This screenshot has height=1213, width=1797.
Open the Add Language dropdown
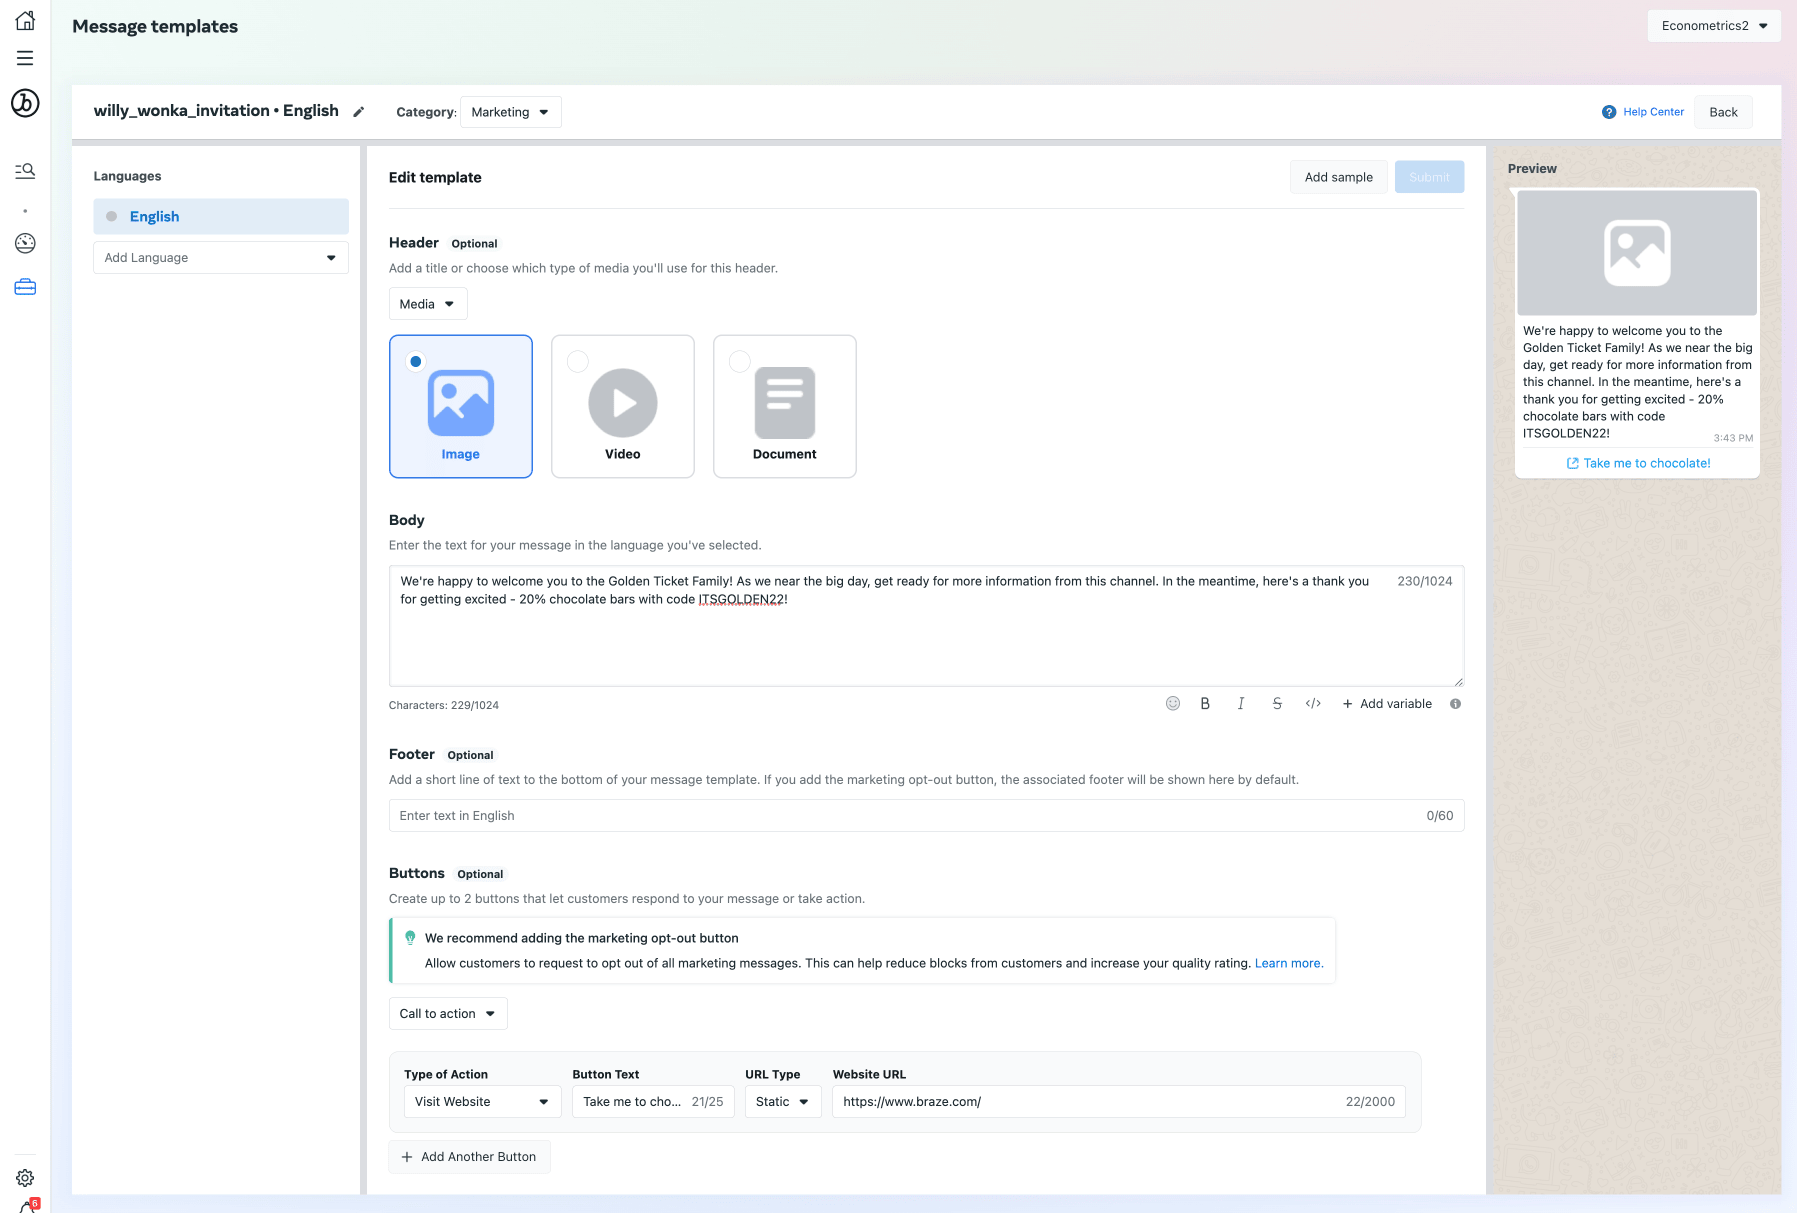click(221, 258)
